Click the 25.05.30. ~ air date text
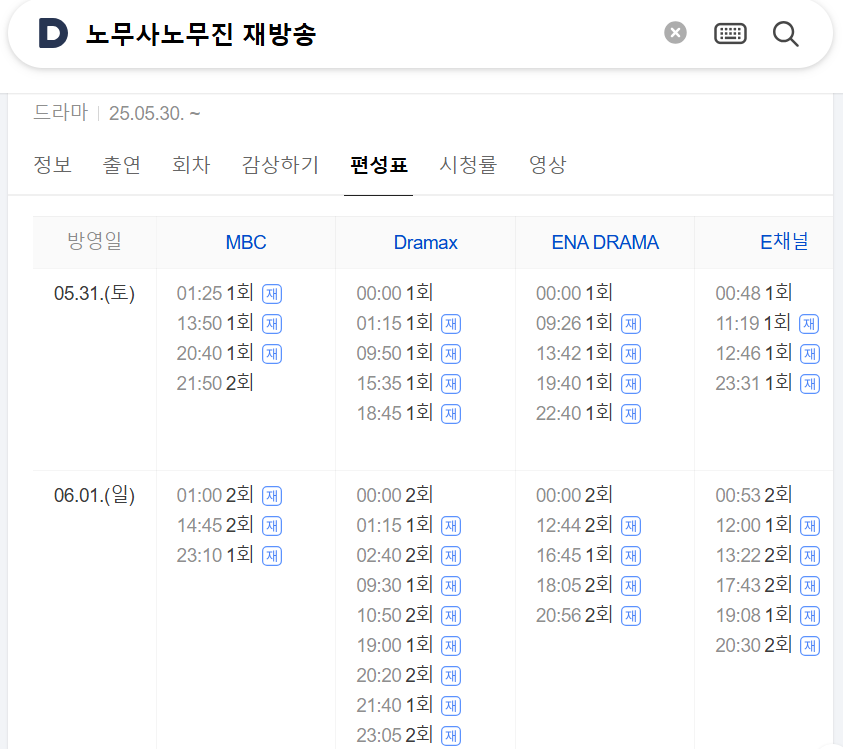Image resolution: width=843 pixels, height=749 pixels. pyautogui.click(x=155, y=113)
